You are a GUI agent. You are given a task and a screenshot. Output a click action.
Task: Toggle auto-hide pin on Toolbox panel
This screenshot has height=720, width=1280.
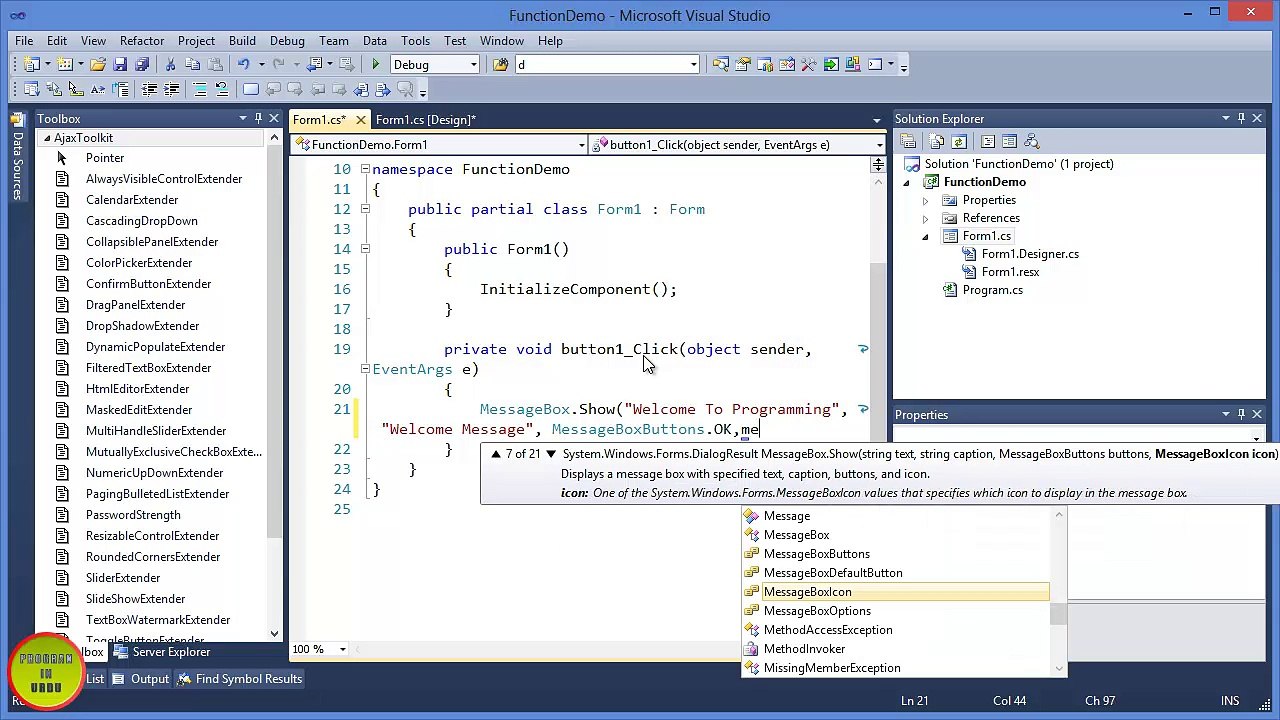tap(258, 119)
